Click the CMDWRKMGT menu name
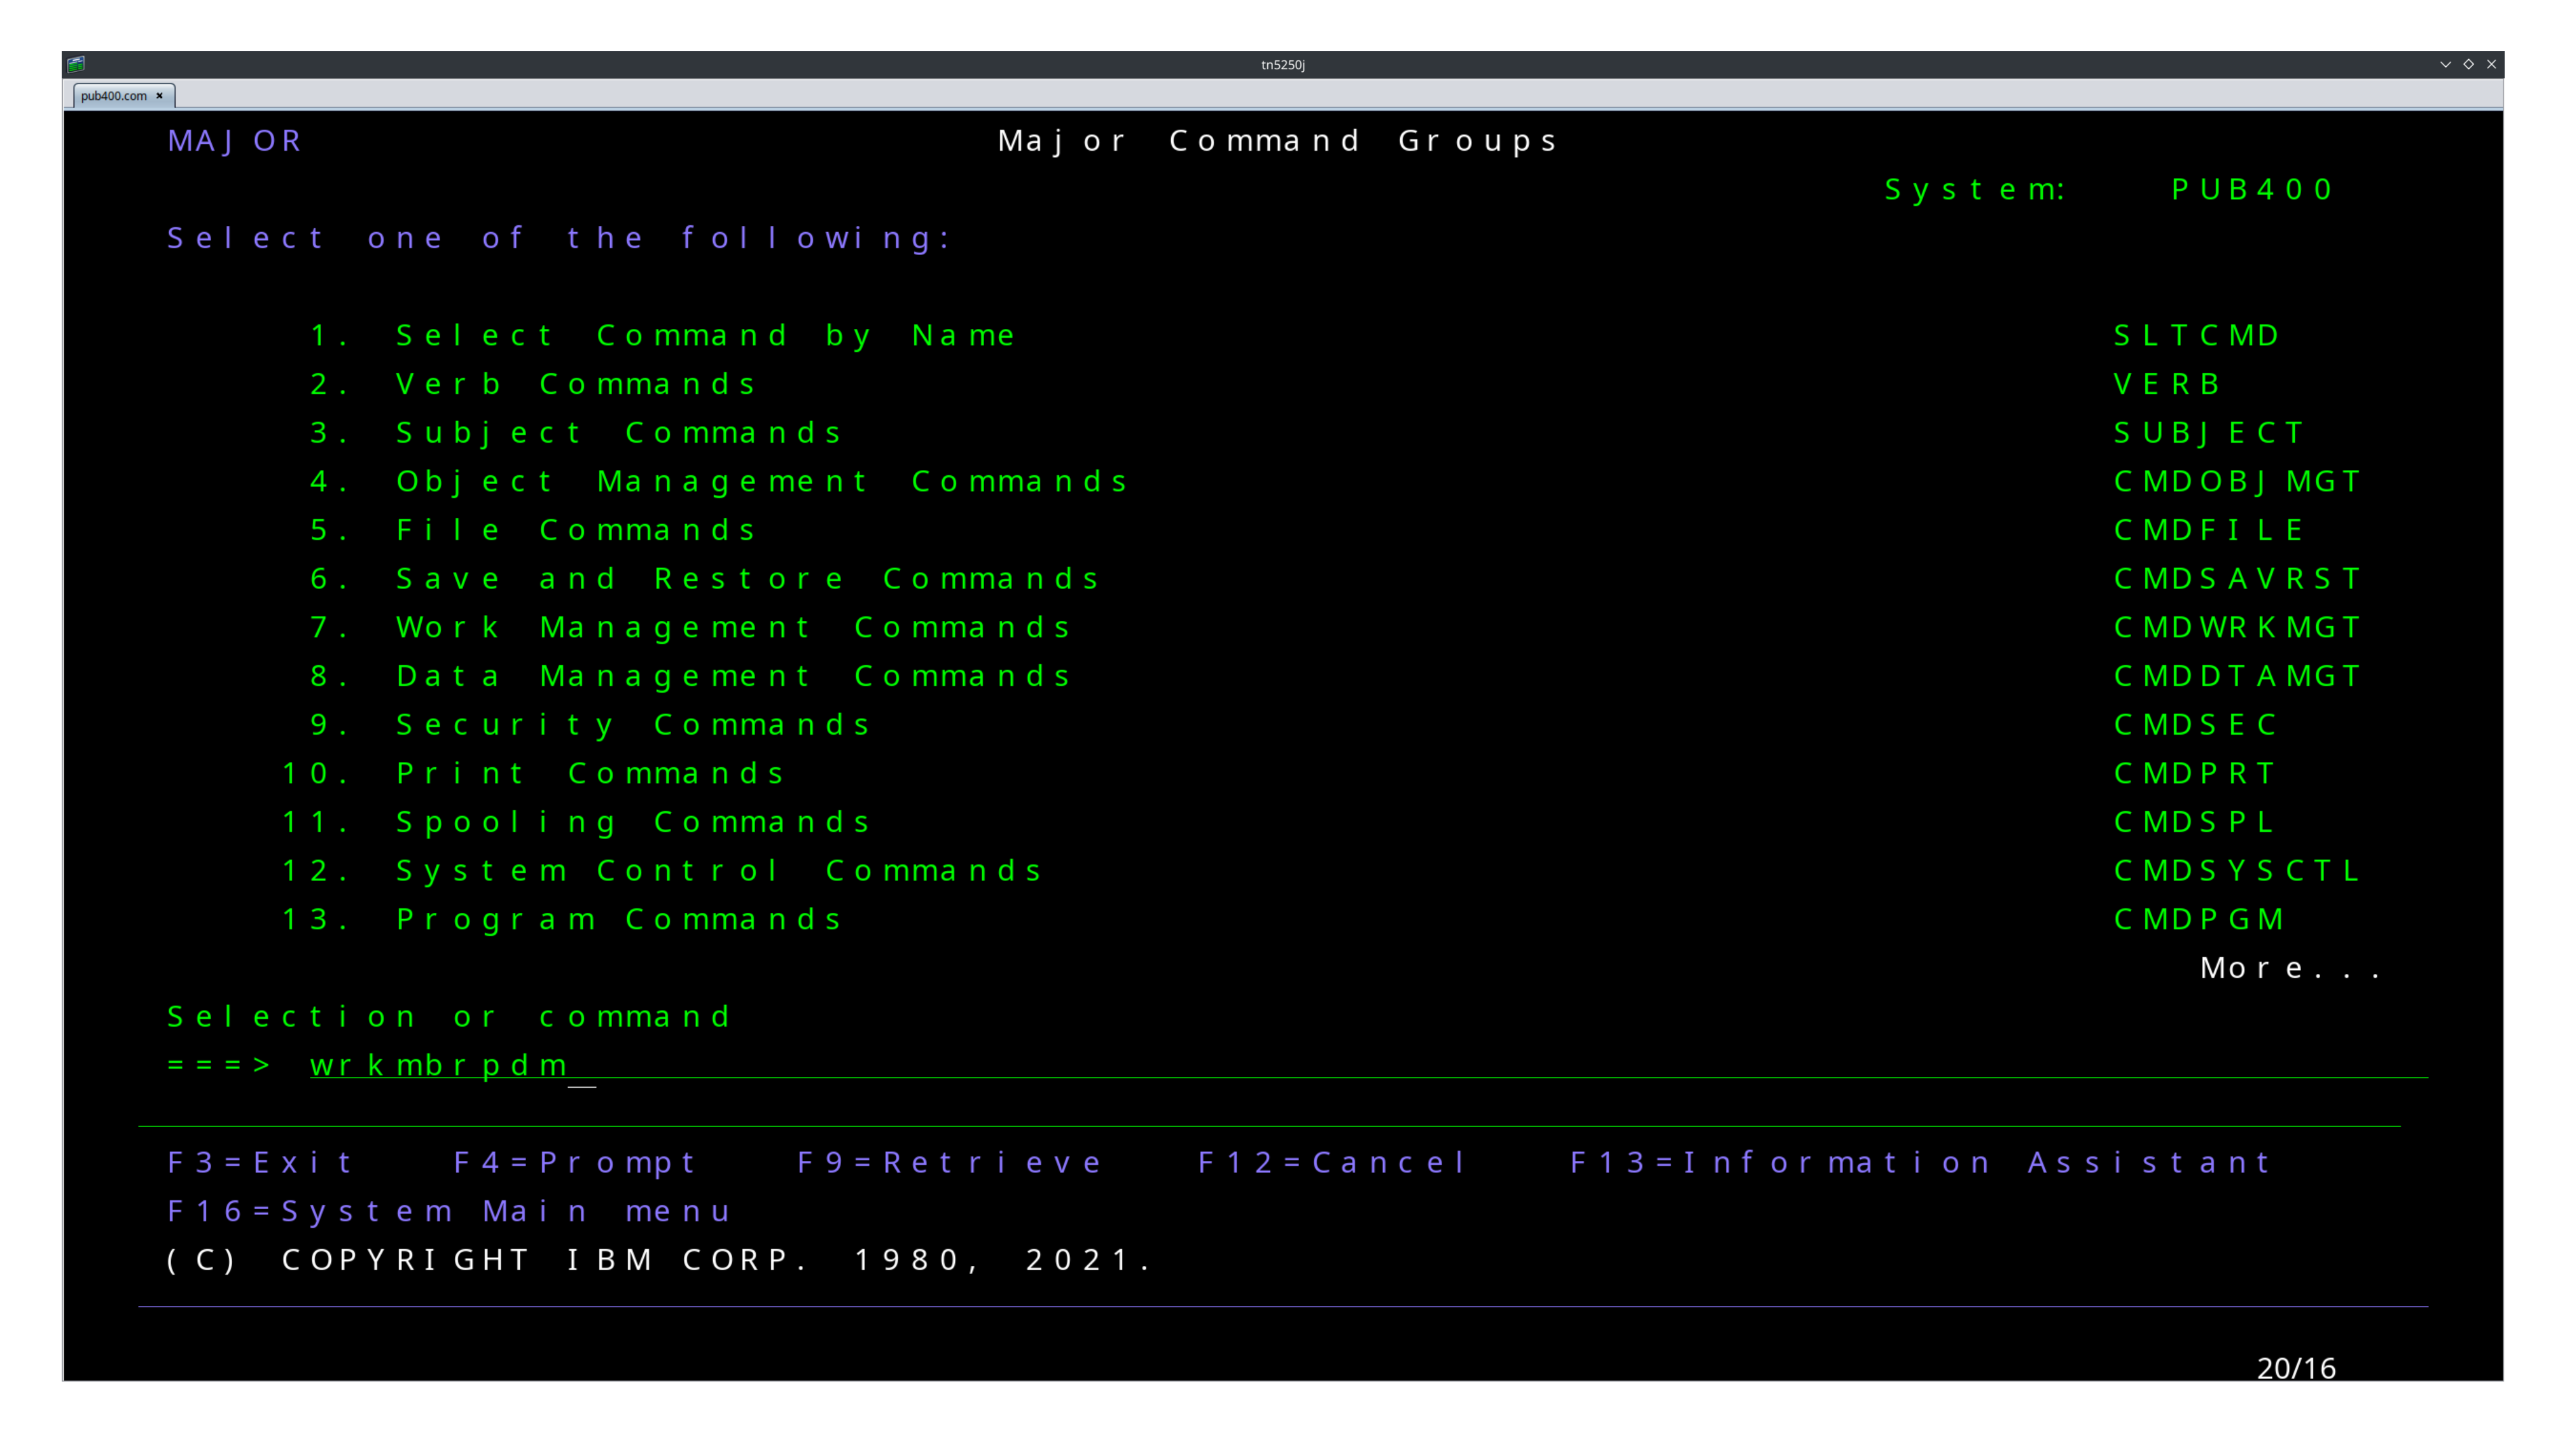Image resolution: width=2567 pixels, height=1456 pixels. [x=2237, y=627]
